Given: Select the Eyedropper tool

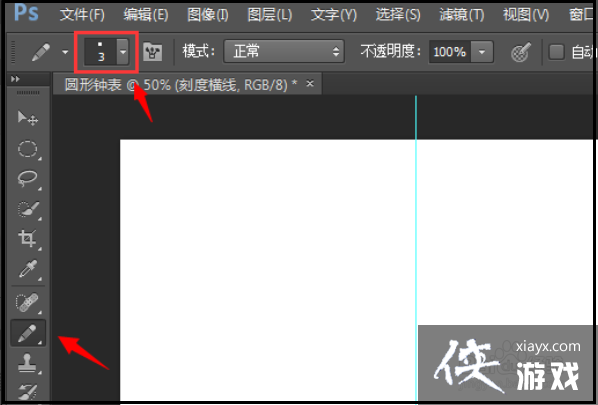Looking at the screenshot, I should (28, 269).
